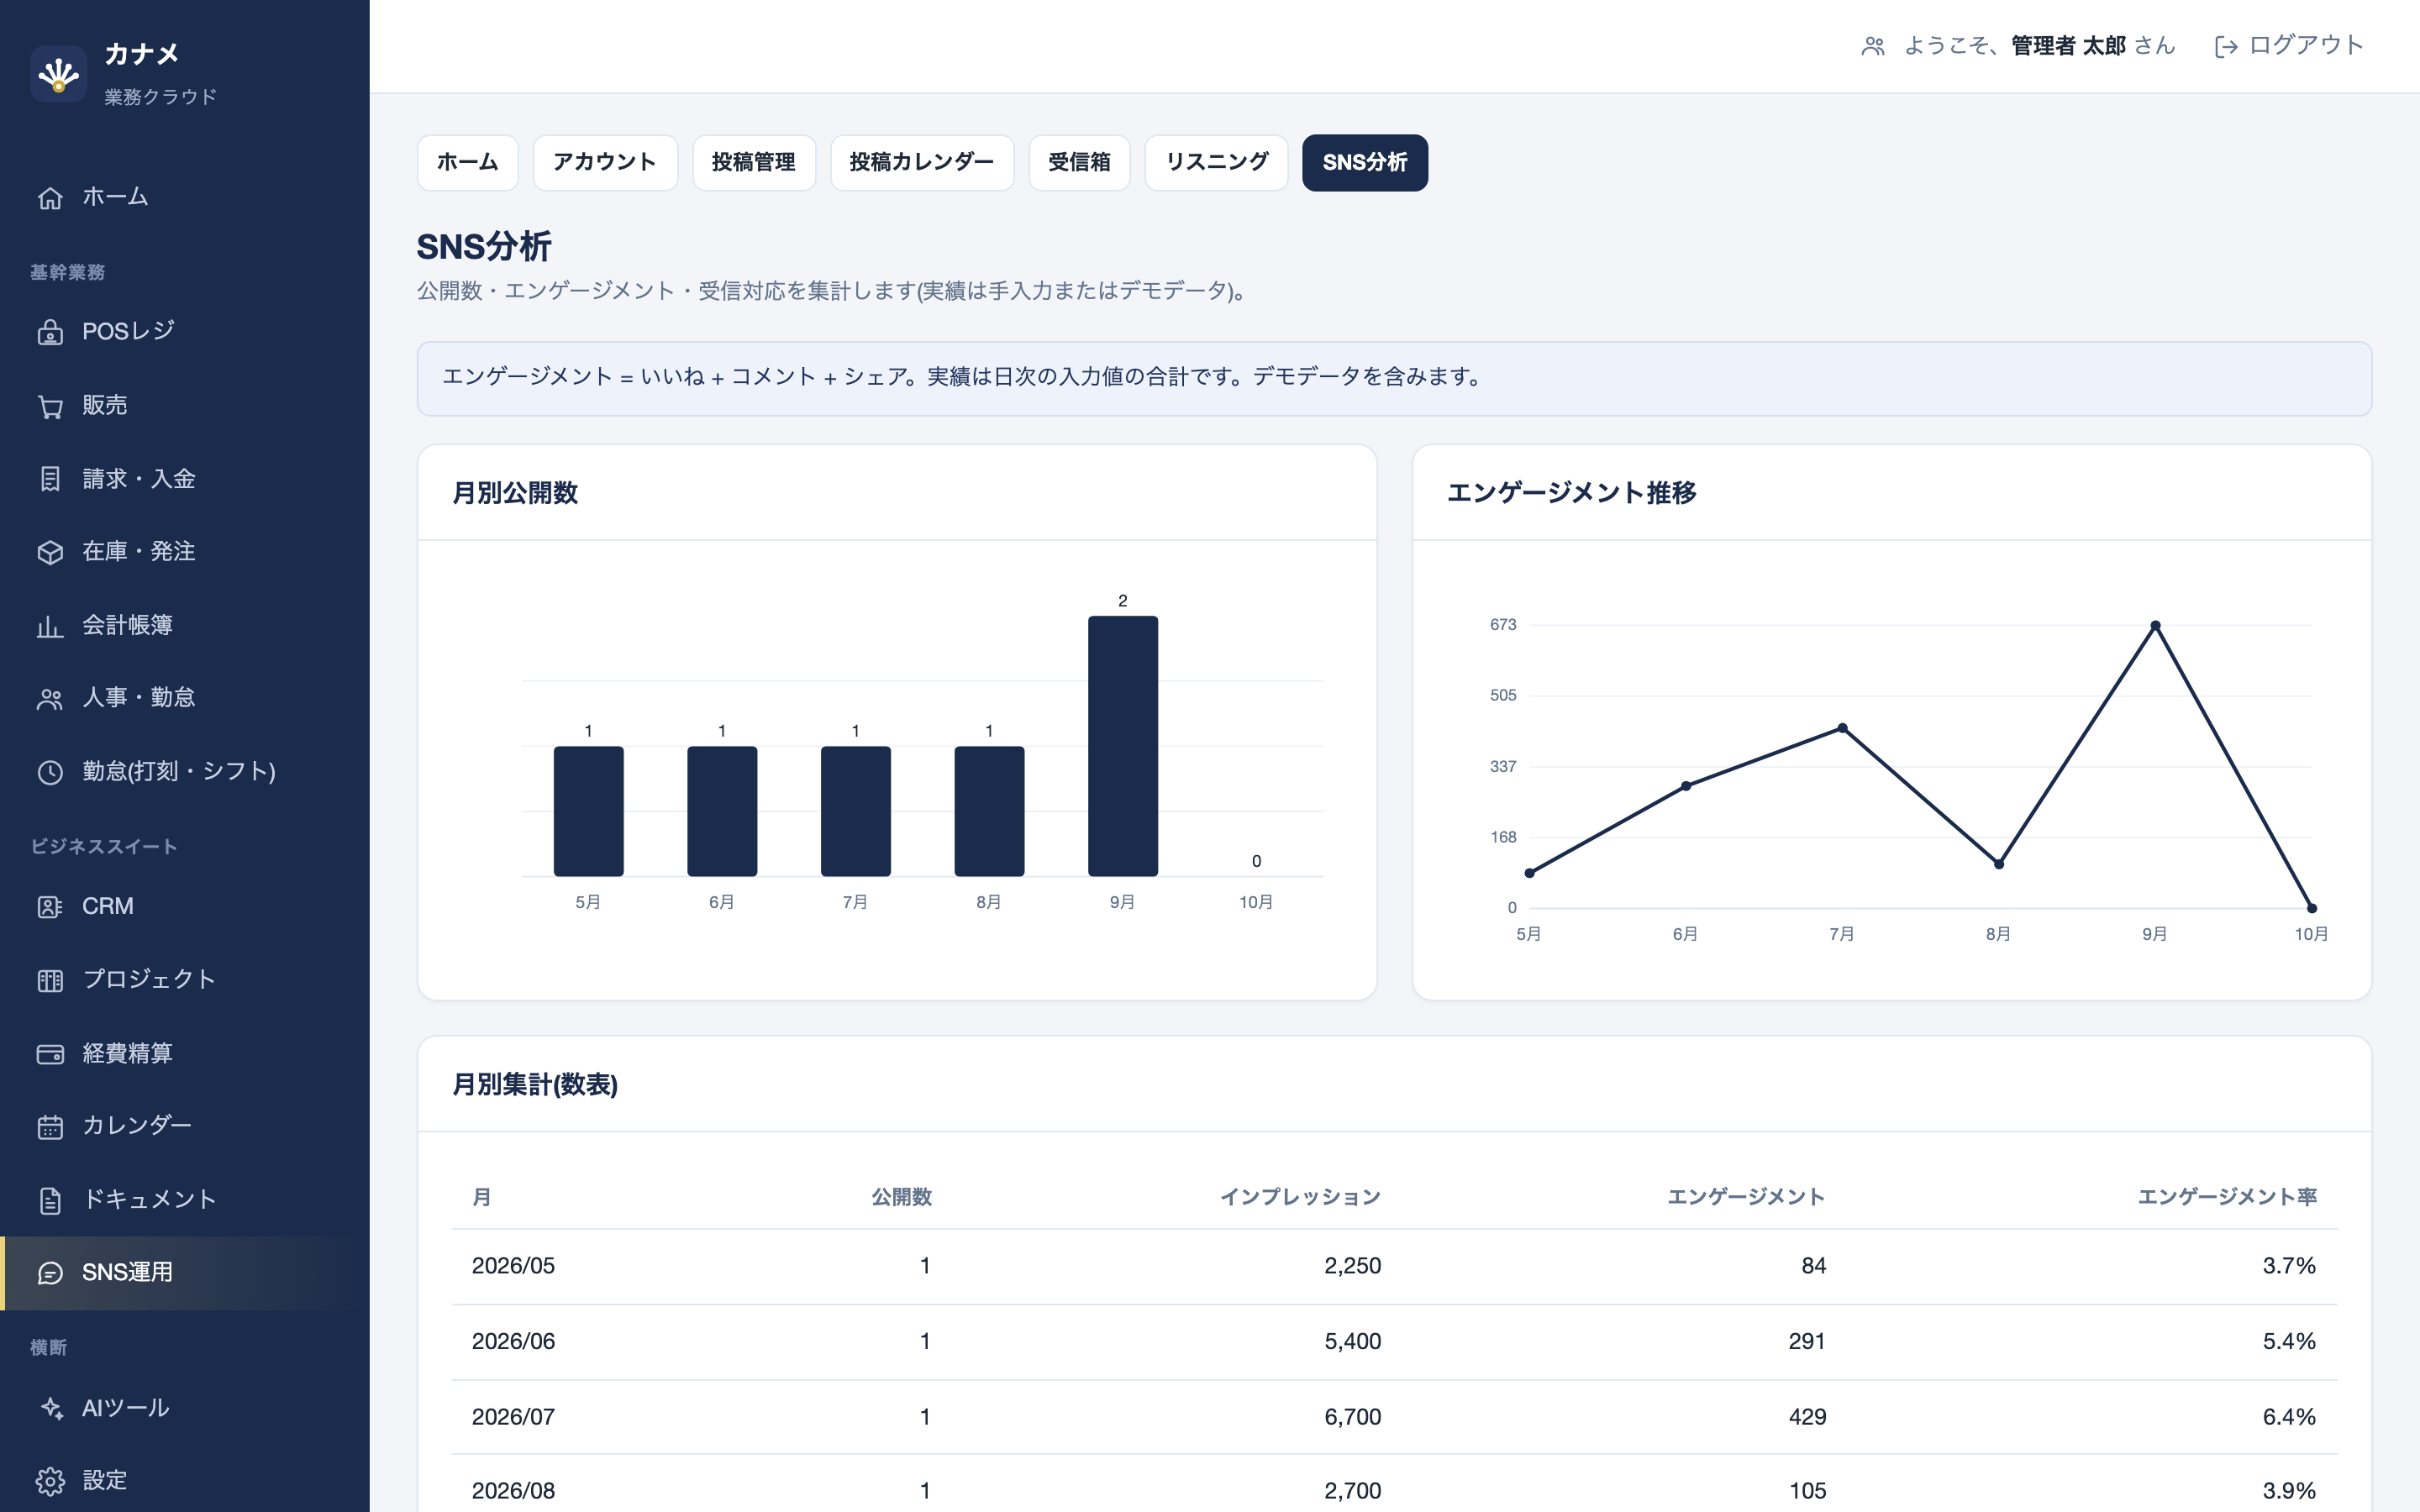
Task: Click the インプレッション column header
Action: pos(1300,1197)
